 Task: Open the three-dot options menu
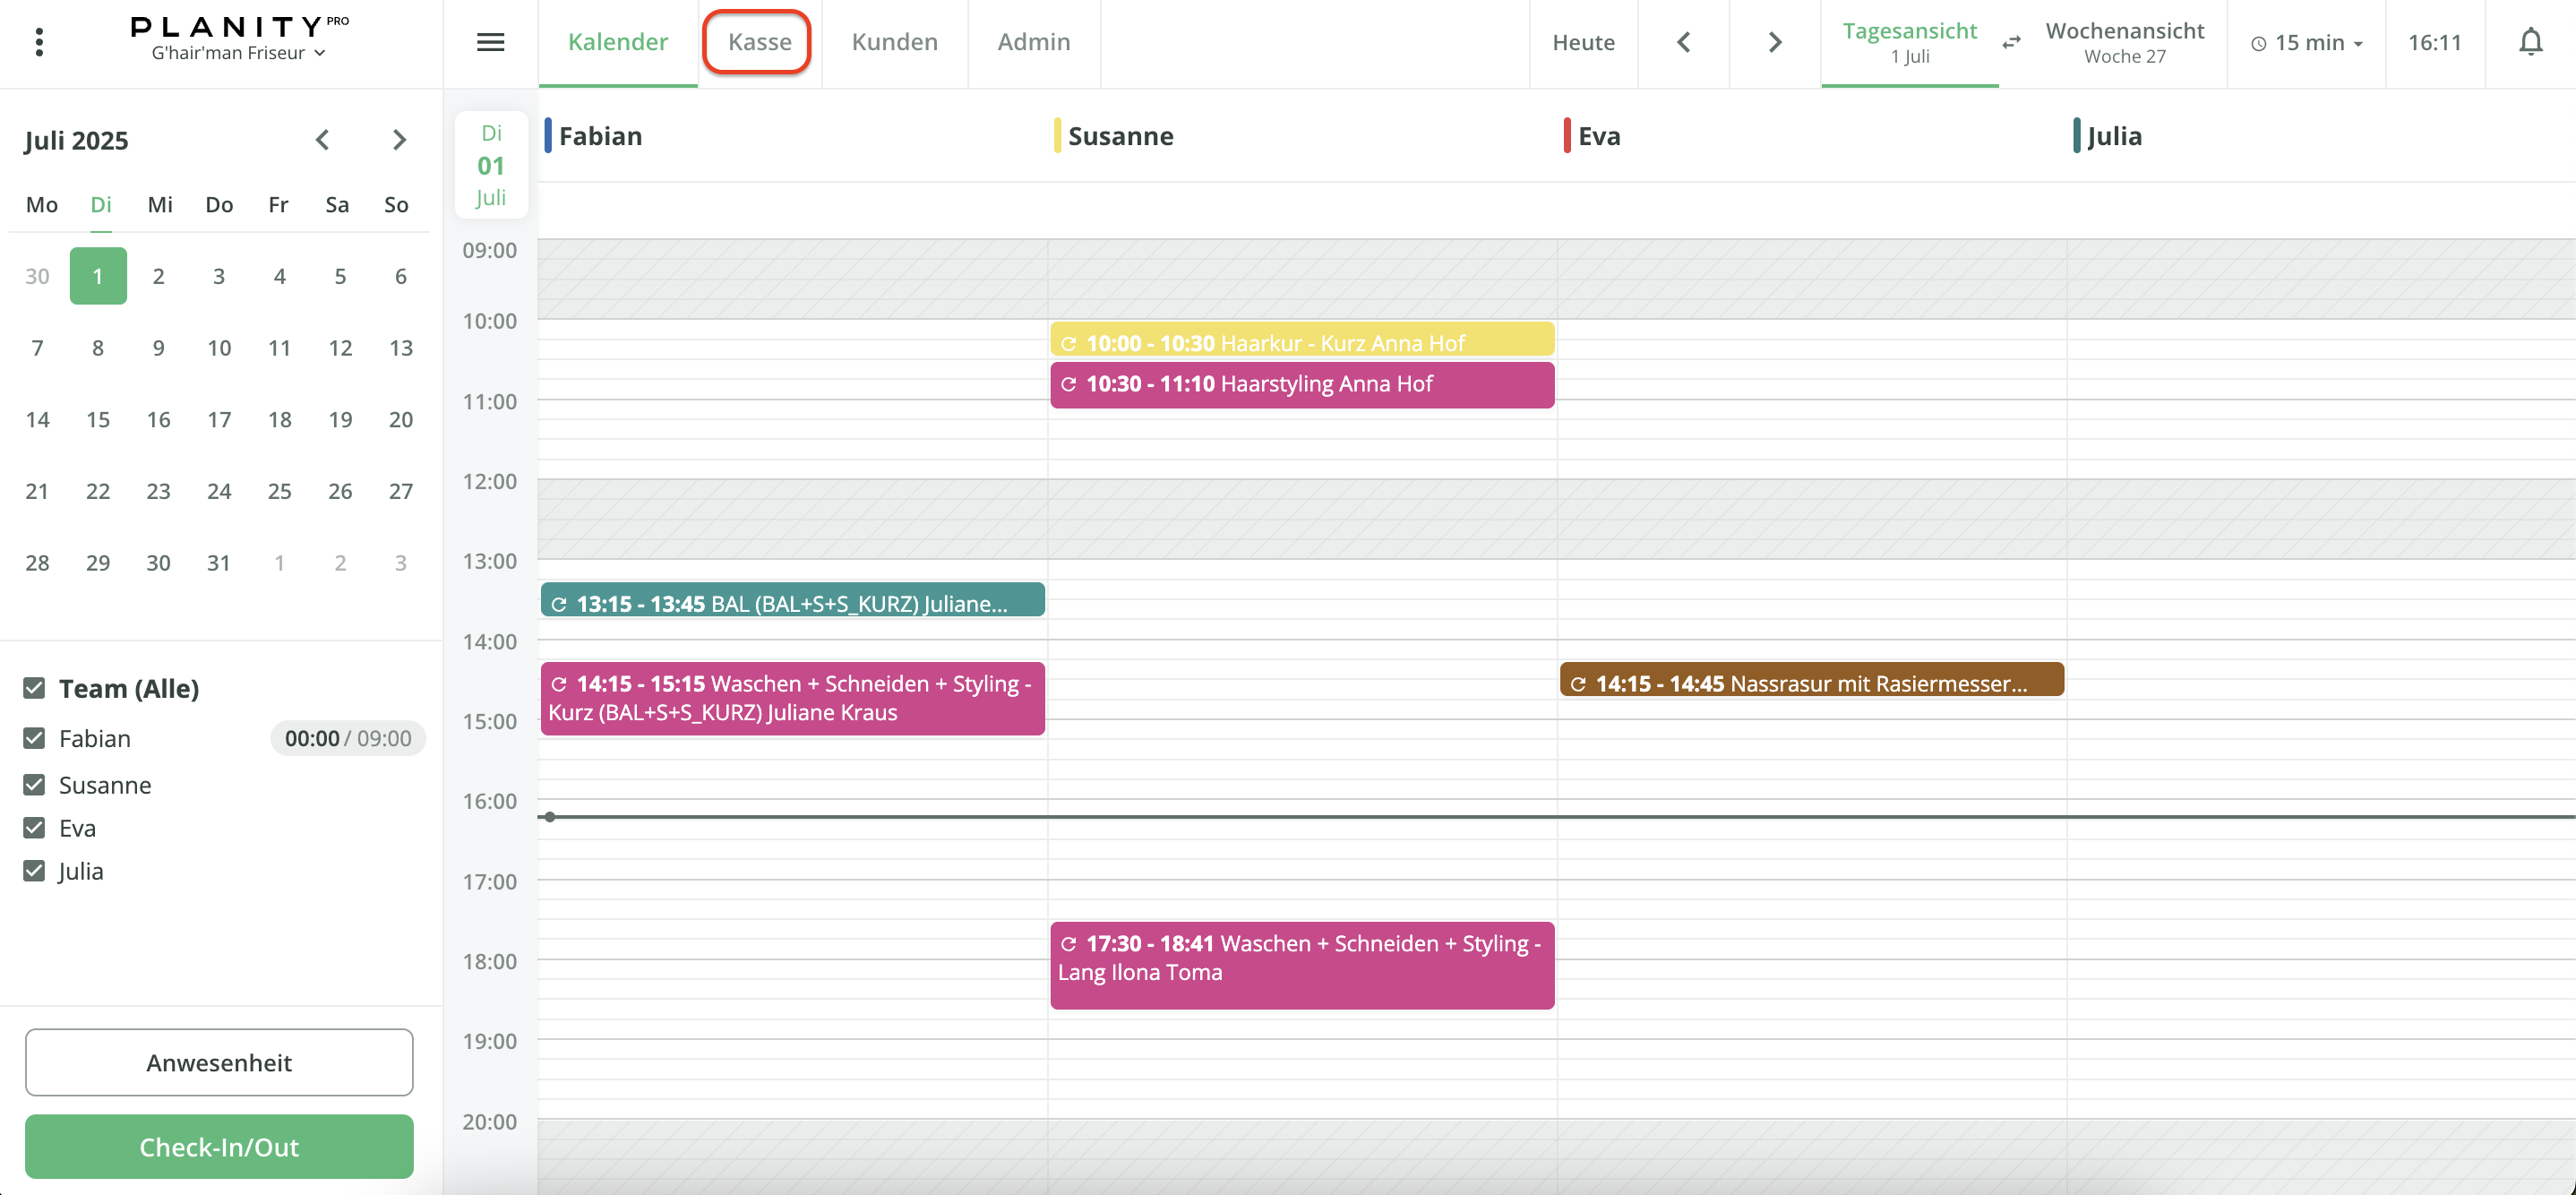pyautogui.click(x=39, y=42)
